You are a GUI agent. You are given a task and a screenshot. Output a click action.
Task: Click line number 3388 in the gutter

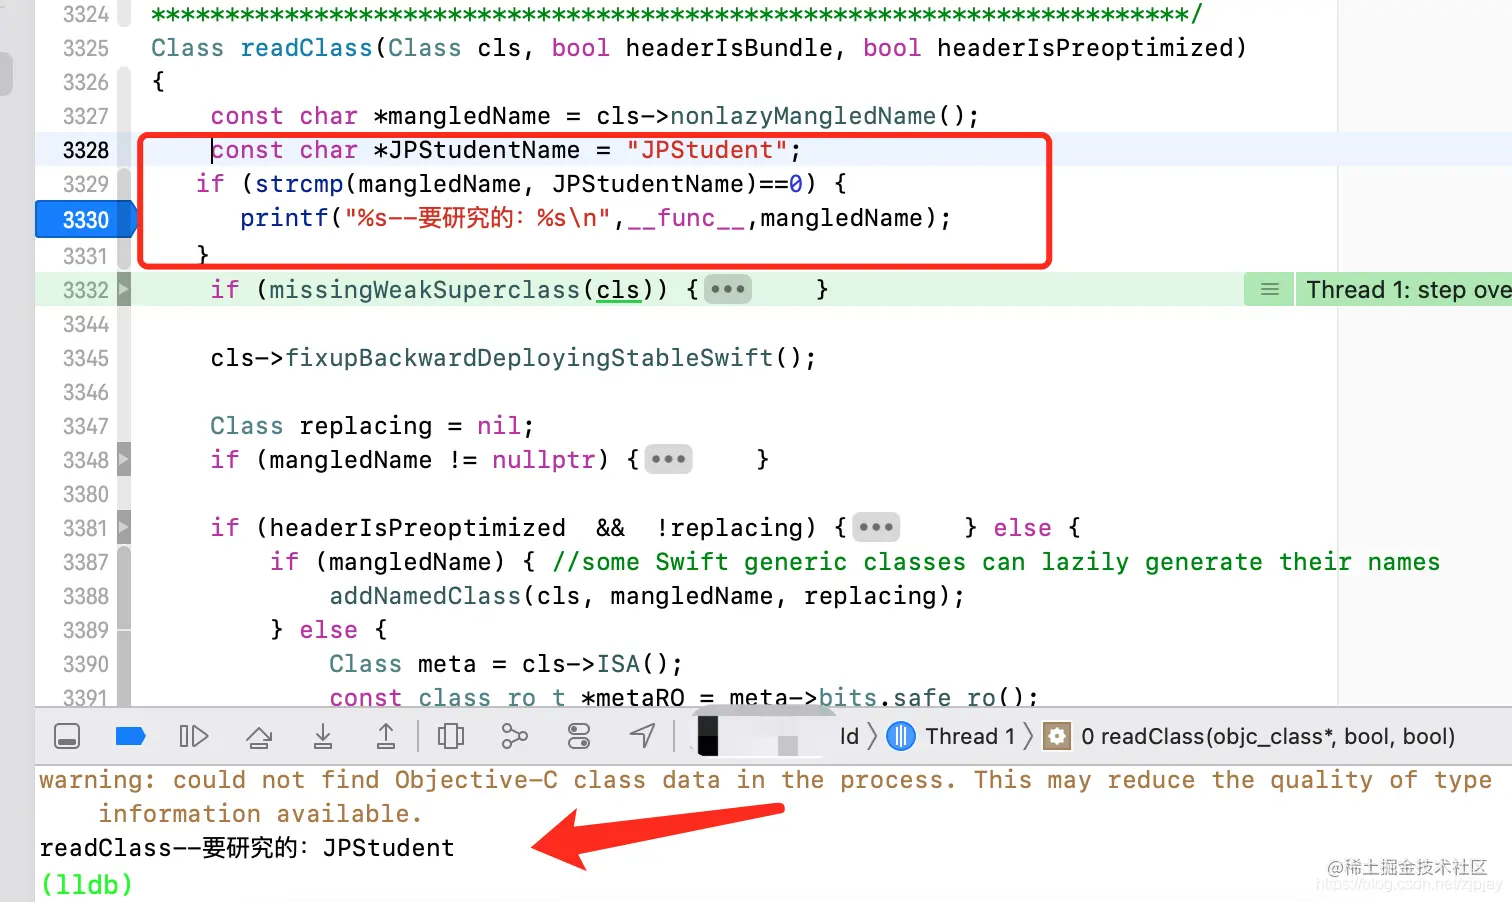point(85,596)
